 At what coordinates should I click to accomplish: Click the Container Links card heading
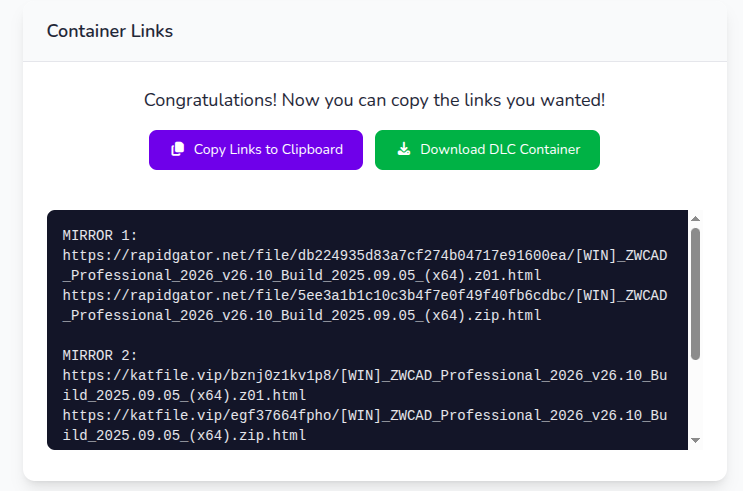[x=110, y=31]
